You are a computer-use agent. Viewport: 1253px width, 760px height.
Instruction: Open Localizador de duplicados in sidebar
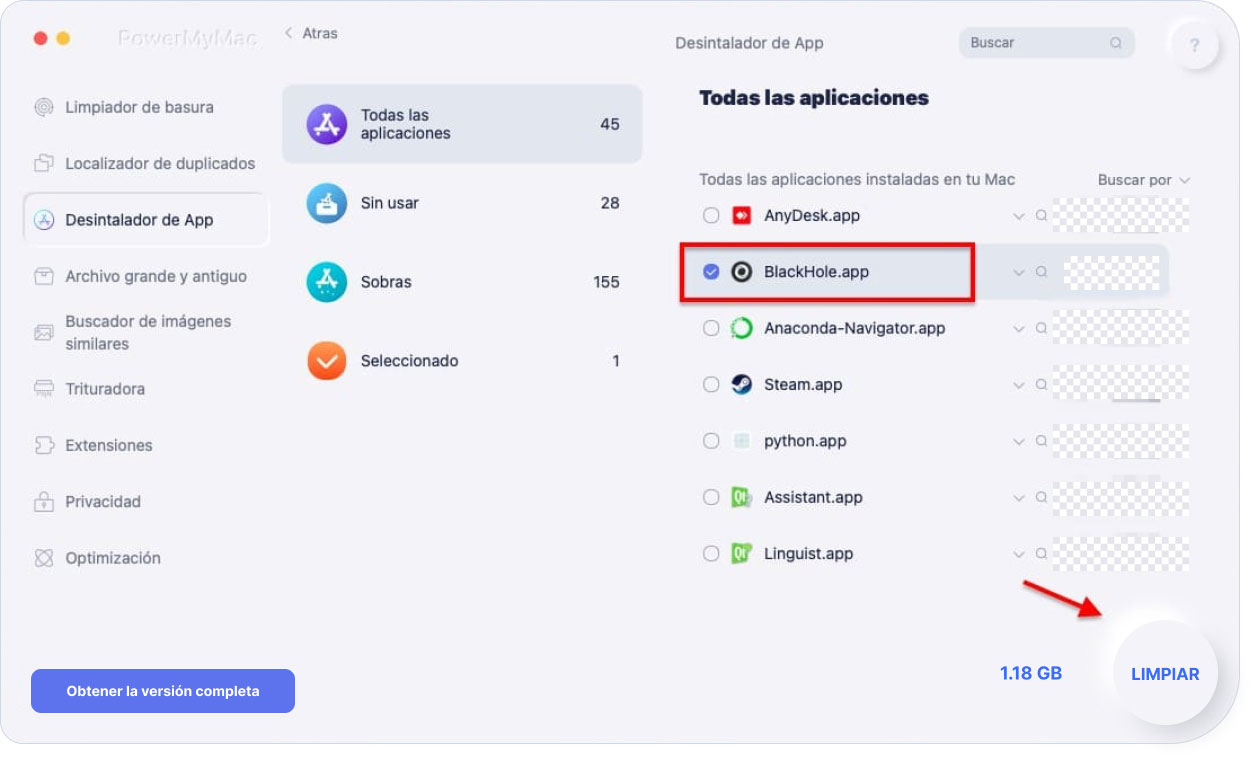145,163
